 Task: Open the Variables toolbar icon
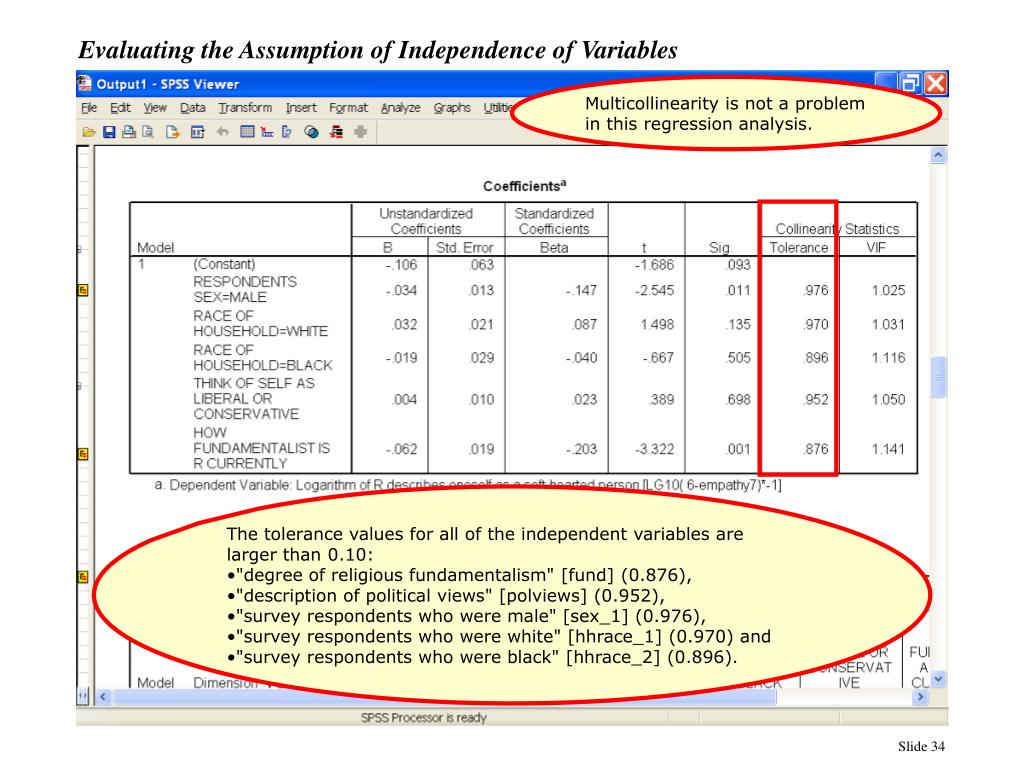click(287, 132)
